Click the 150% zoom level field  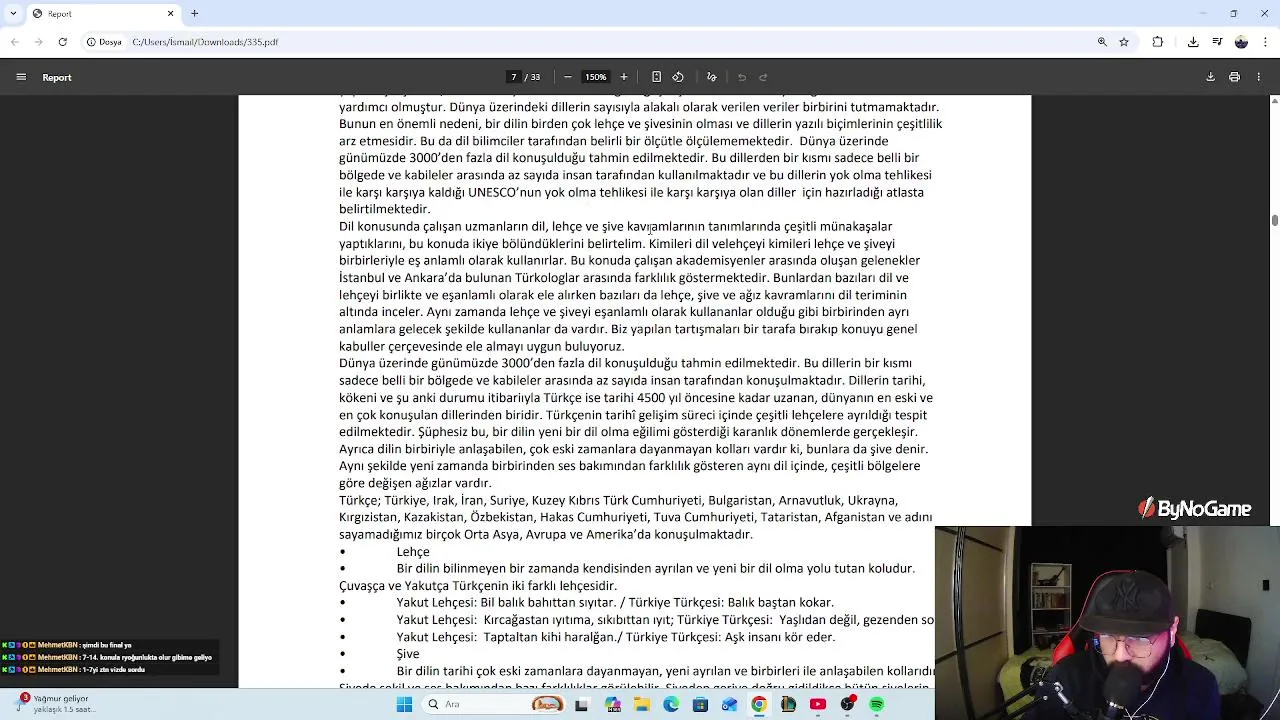[596, 77]
